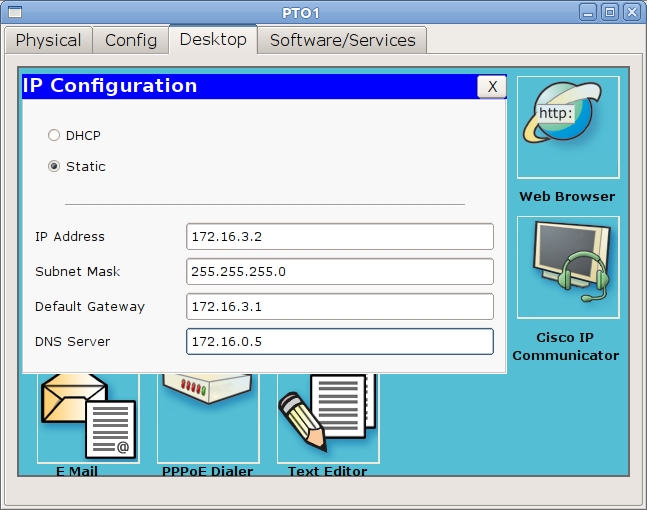The height and width of the screenshot is (510, 647).
Task: Open the PPPoE Dialer icon
Action: pos(208,418)
